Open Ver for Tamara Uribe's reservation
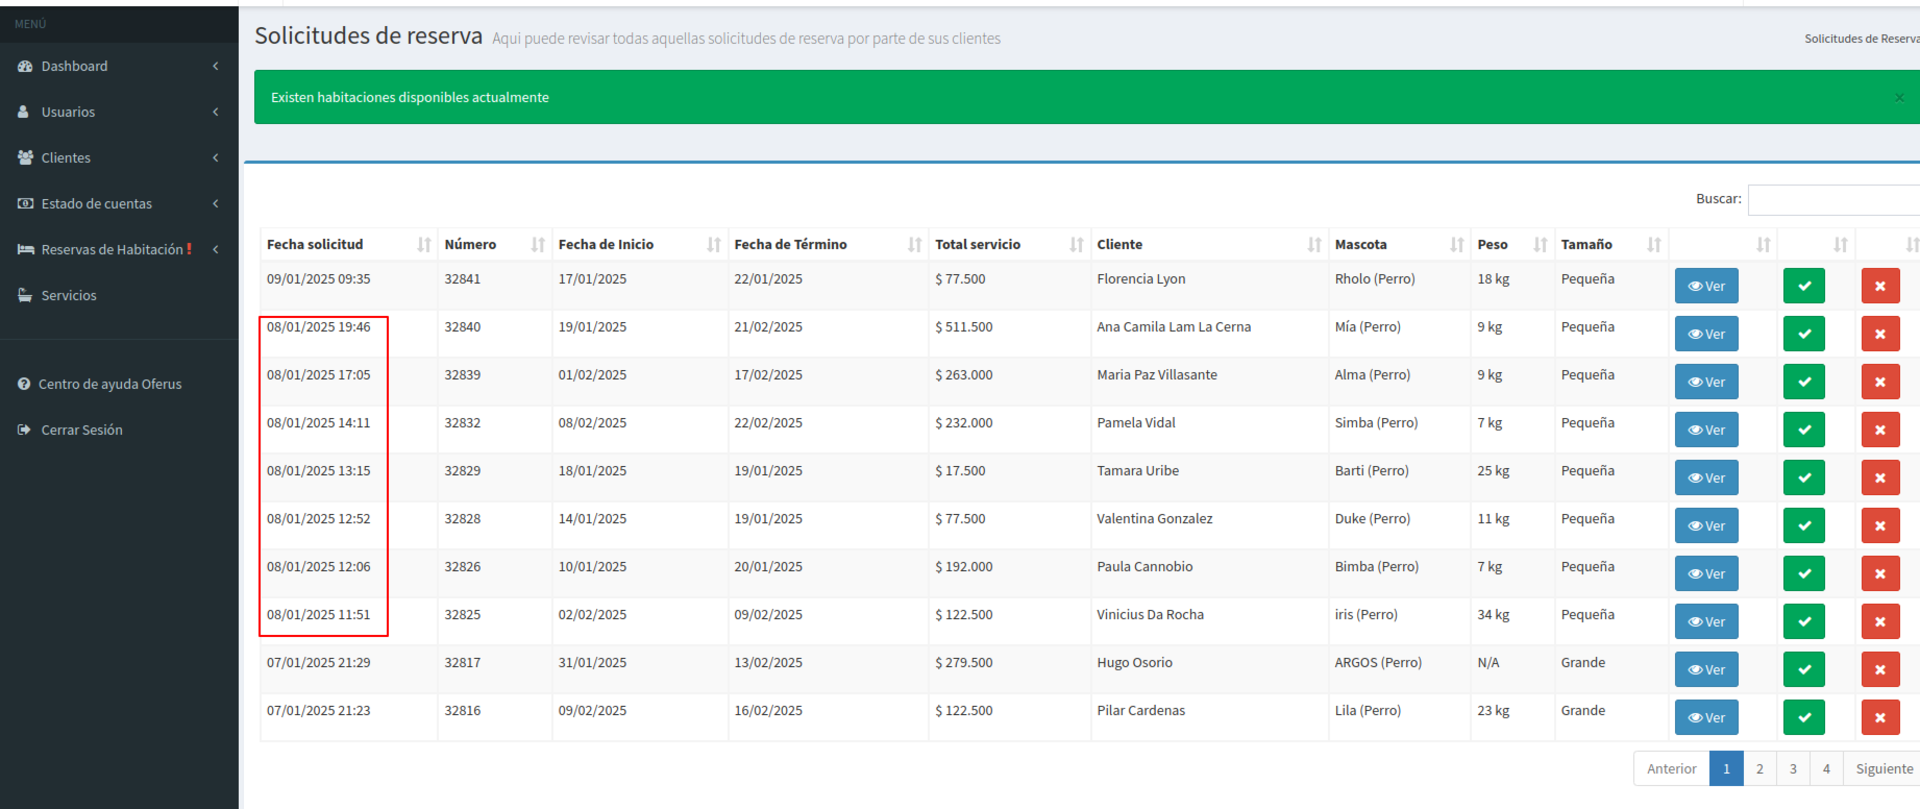Viewport: 1920px width, 809px height. tap(1706, 478)
